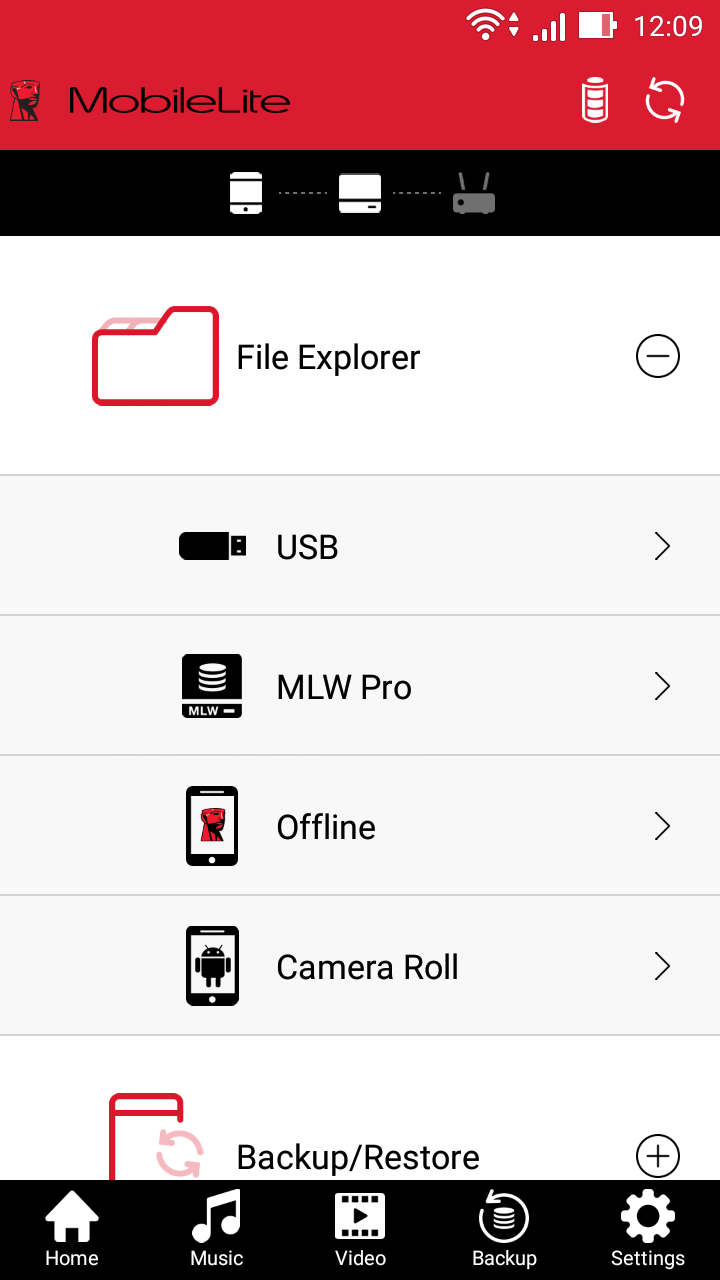
Task: Select the phone device icon in connection bar
Action: pyautogui.click(x=246, y=193)
